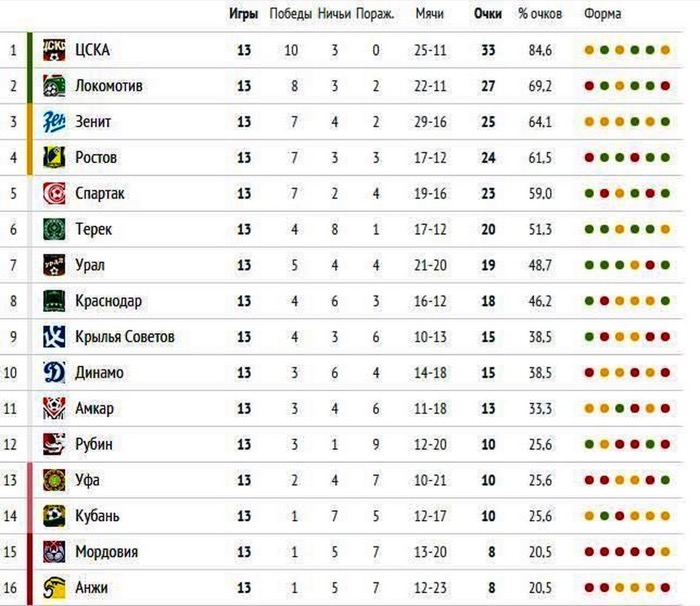Click the Kuban club logo
This screenshot has width=700, height=606.
(x=54, y=516)
